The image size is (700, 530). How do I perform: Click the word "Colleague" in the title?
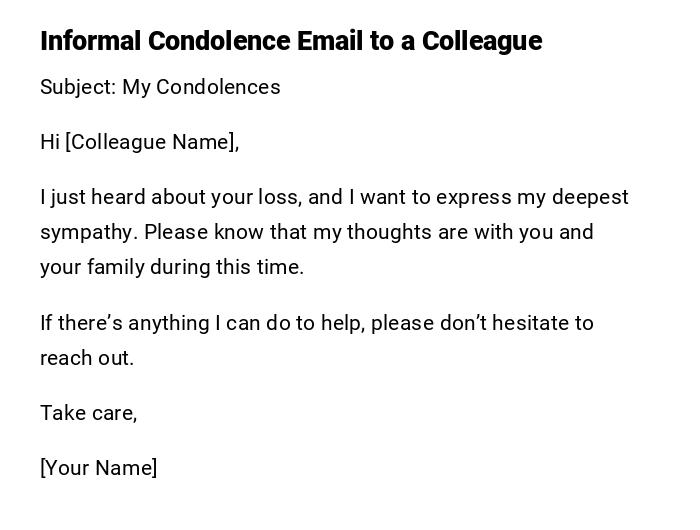(x=481, y=41)
